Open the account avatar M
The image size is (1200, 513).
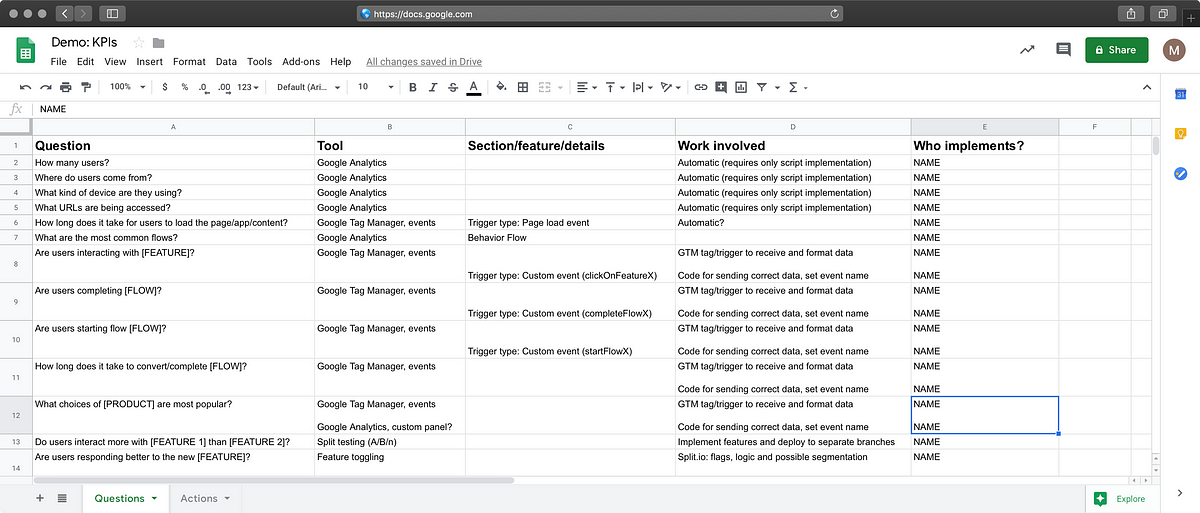(1175, 49)
